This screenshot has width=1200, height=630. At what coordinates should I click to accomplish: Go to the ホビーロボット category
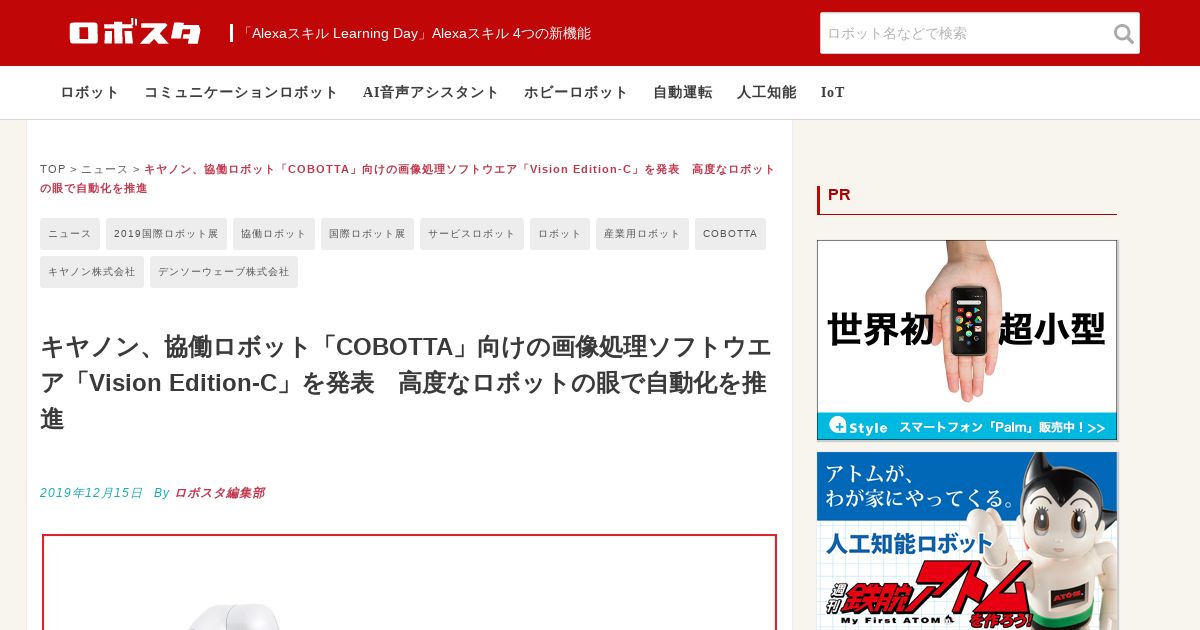pyautogui.click(x=576, y=92)
